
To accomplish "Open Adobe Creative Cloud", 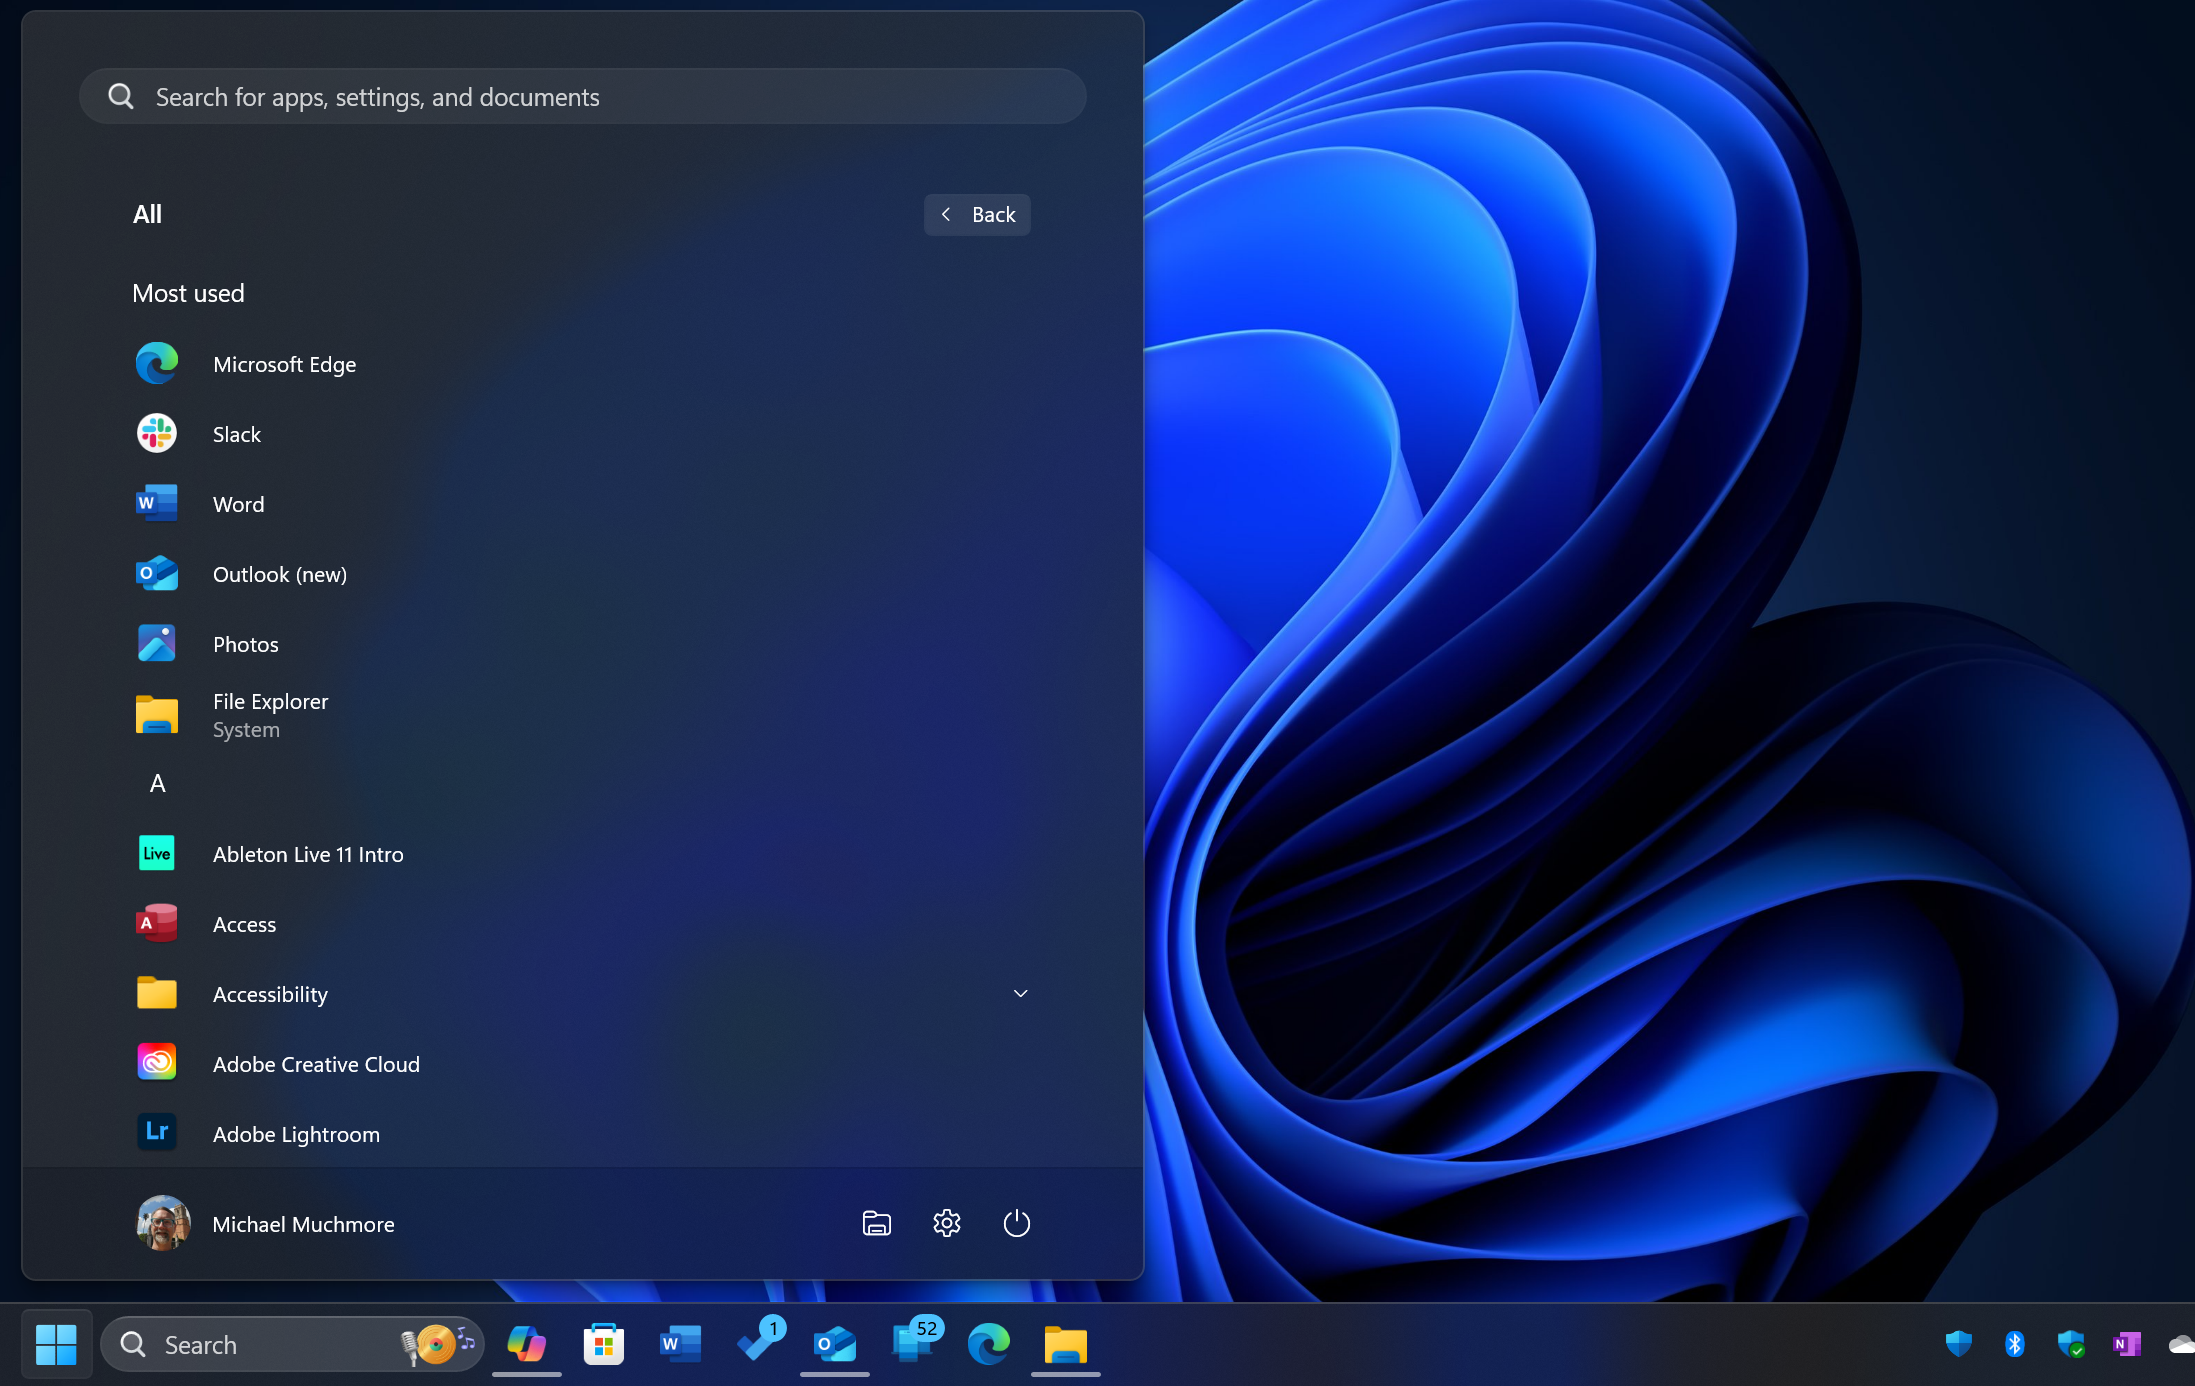I will pos(316,1063).
